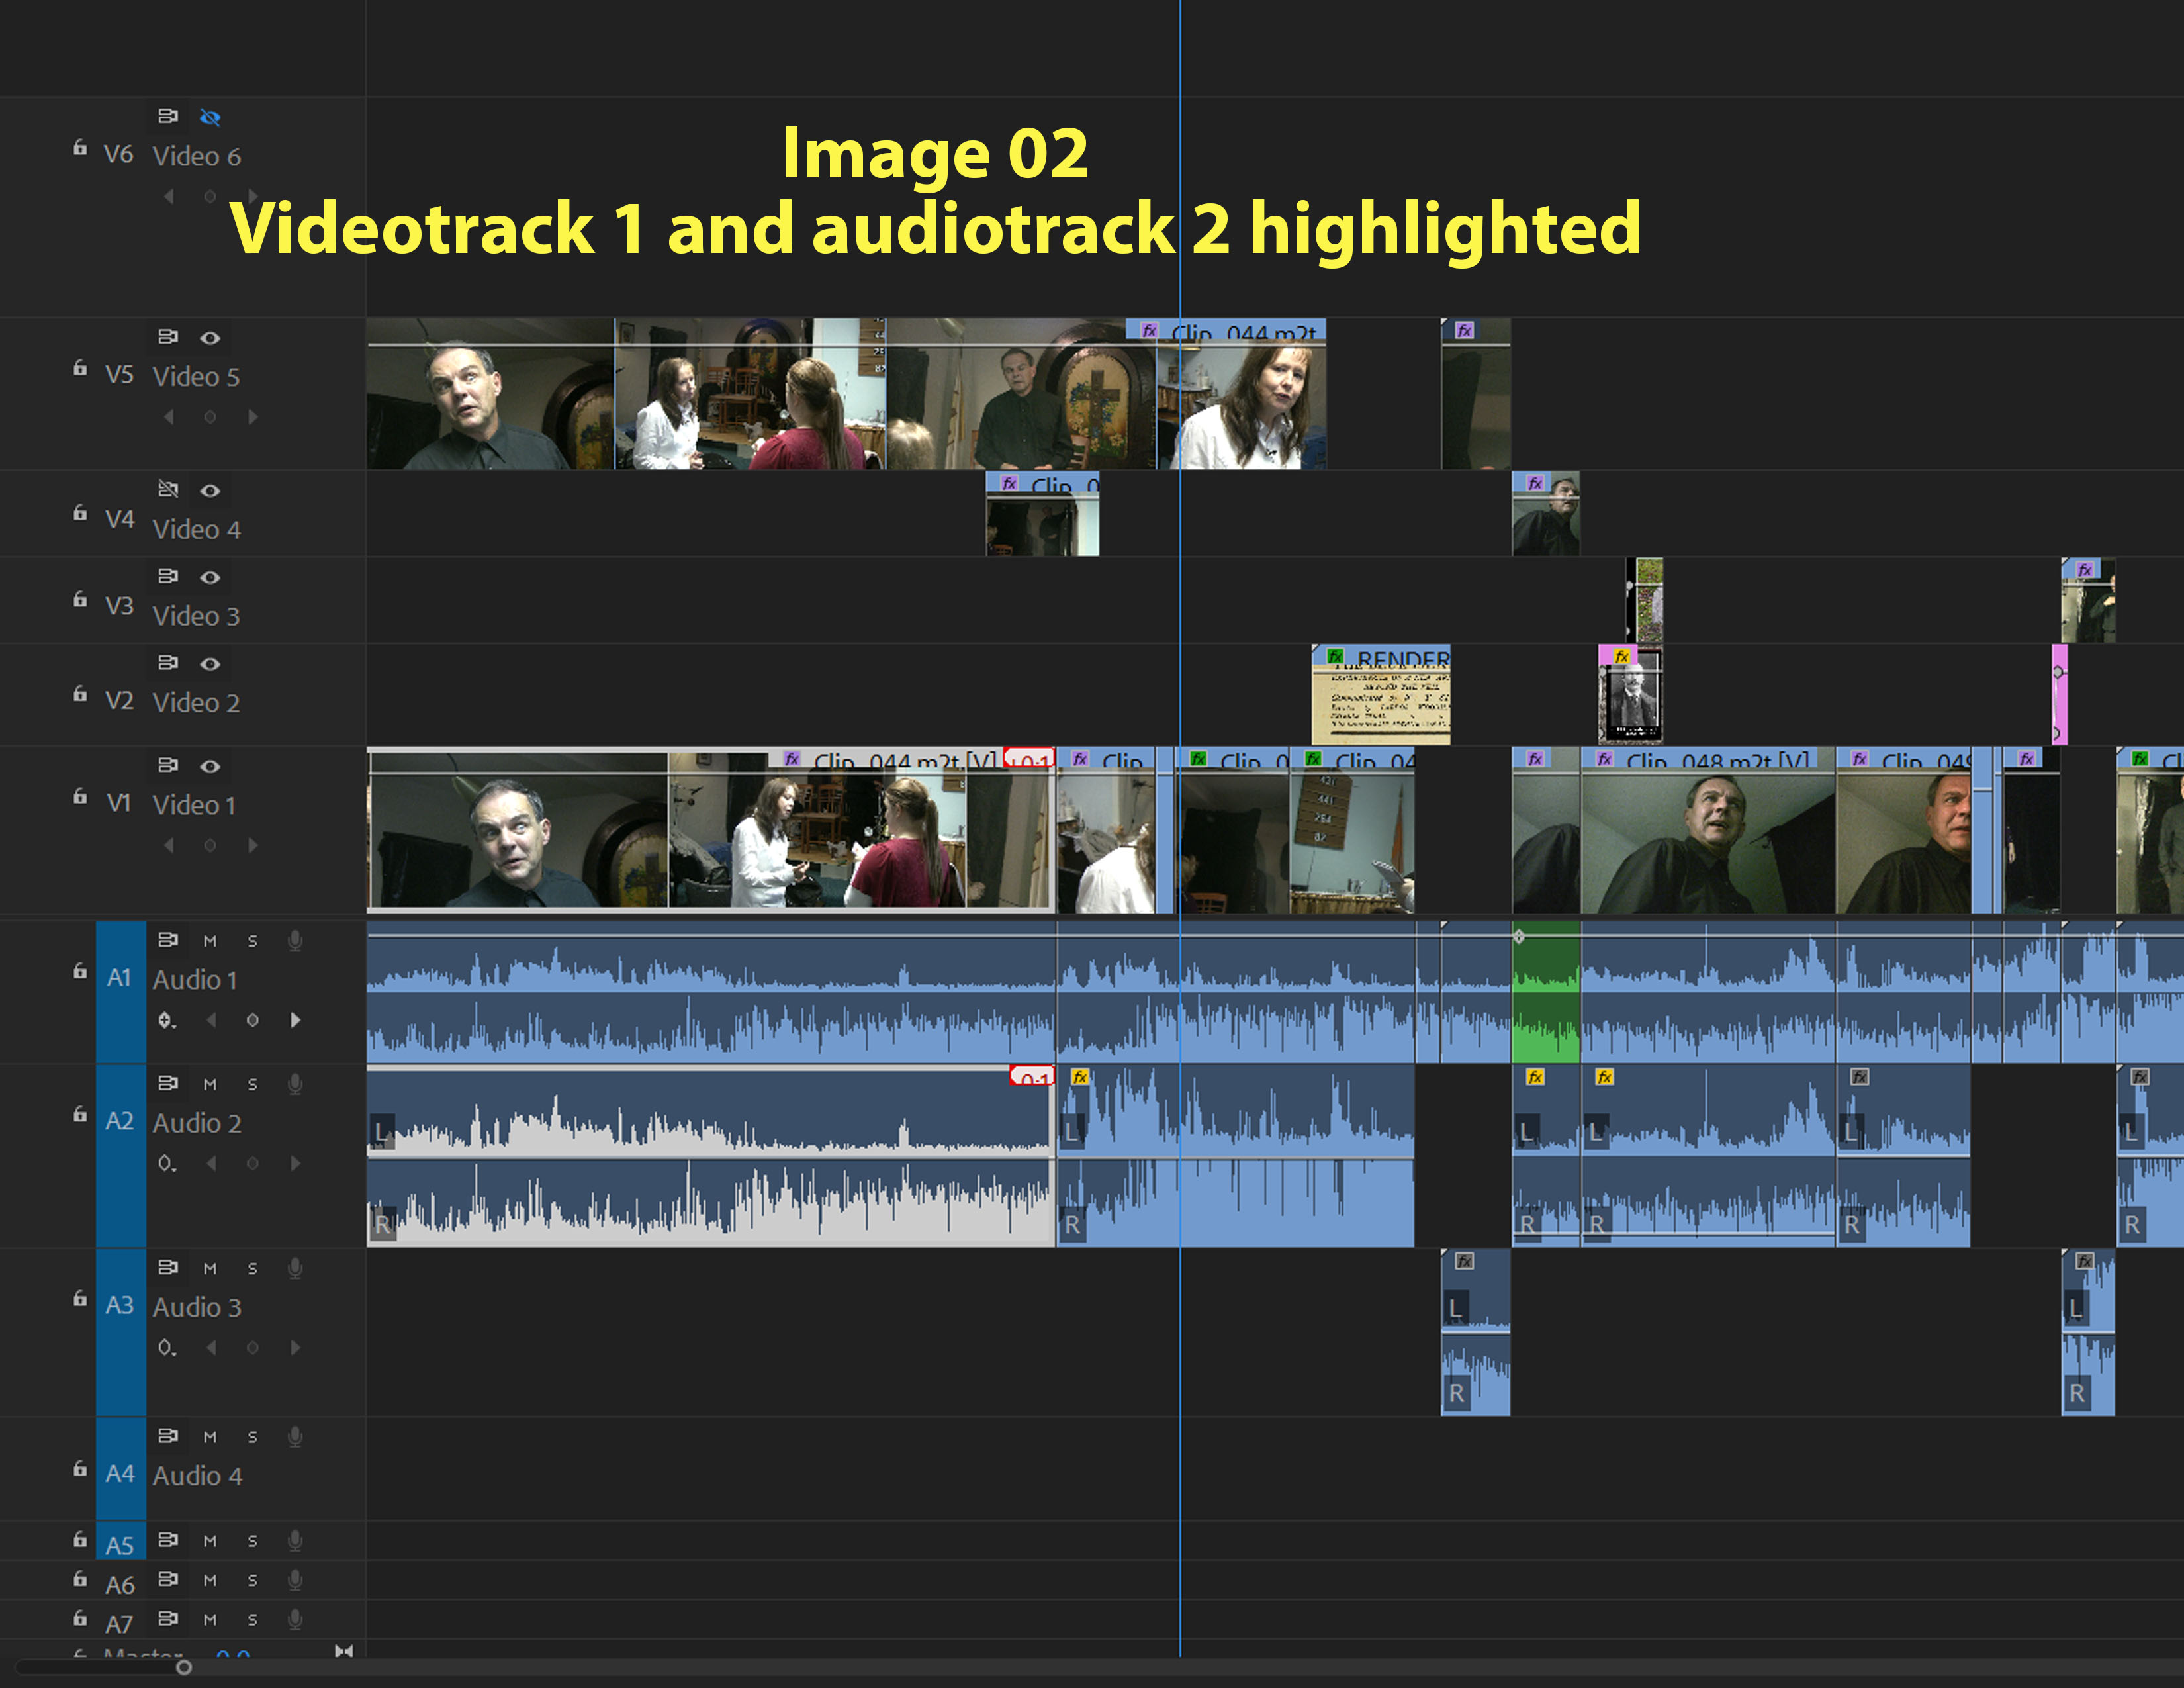Screen dimensions: 2184x1688
Task: Go to next keyframe on Audio 1
Action: 295,1020
